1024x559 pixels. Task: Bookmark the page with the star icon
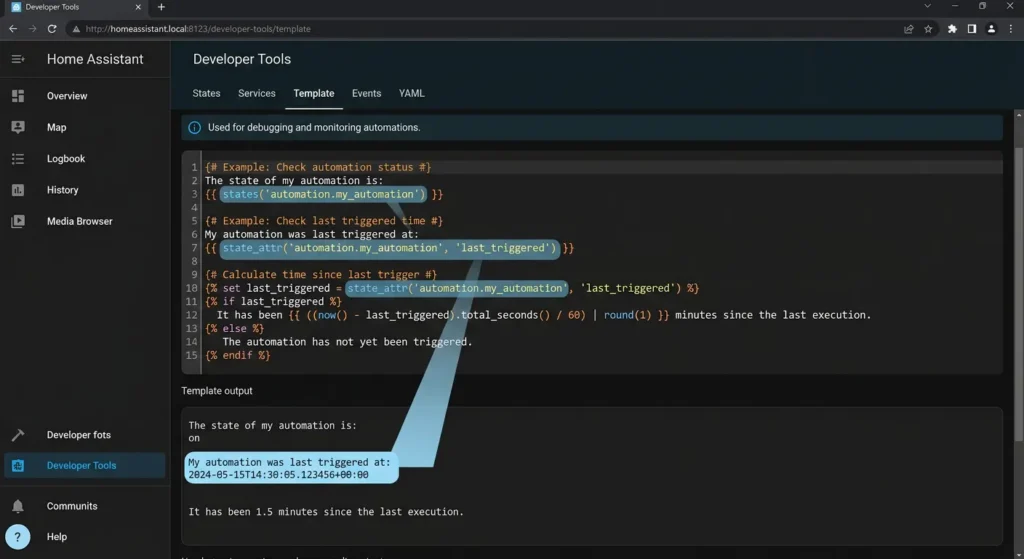pyautogui.click(x=928, y=29)
